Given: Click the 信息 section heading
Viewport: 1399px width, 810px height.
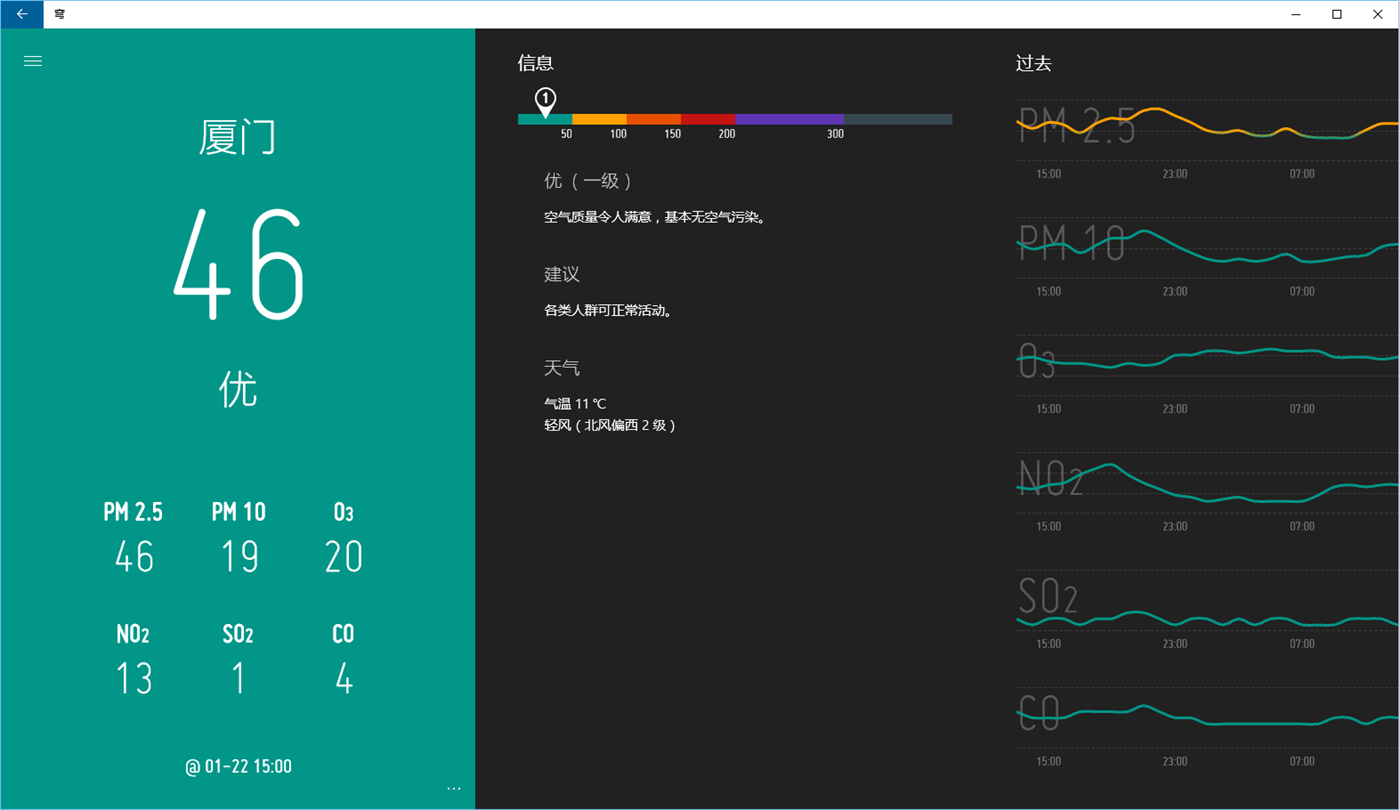Looking at the screenshot, I should [536, 63].
